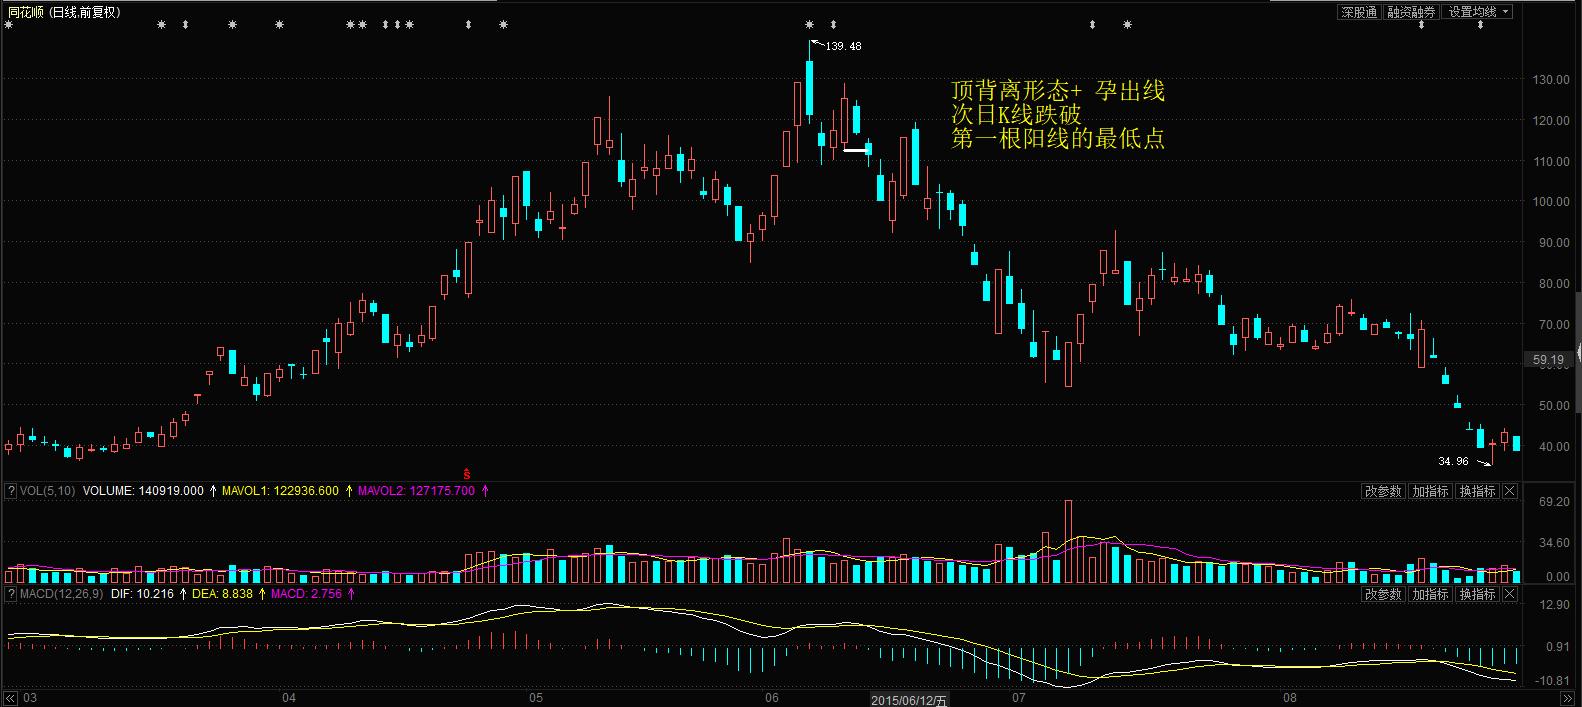Click the 08 month label on time axis
This screenshot has height=707, width=1582.
coord(1289,698)
